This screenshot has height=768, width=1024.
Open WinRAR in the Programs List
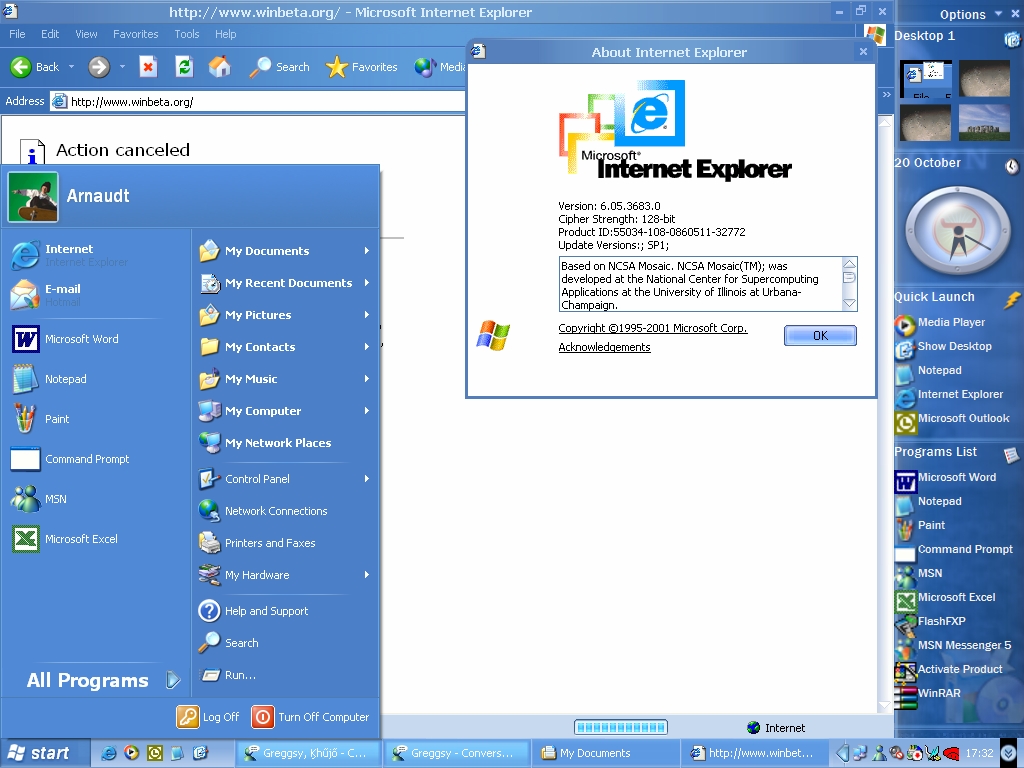click(x=938, y=693)
